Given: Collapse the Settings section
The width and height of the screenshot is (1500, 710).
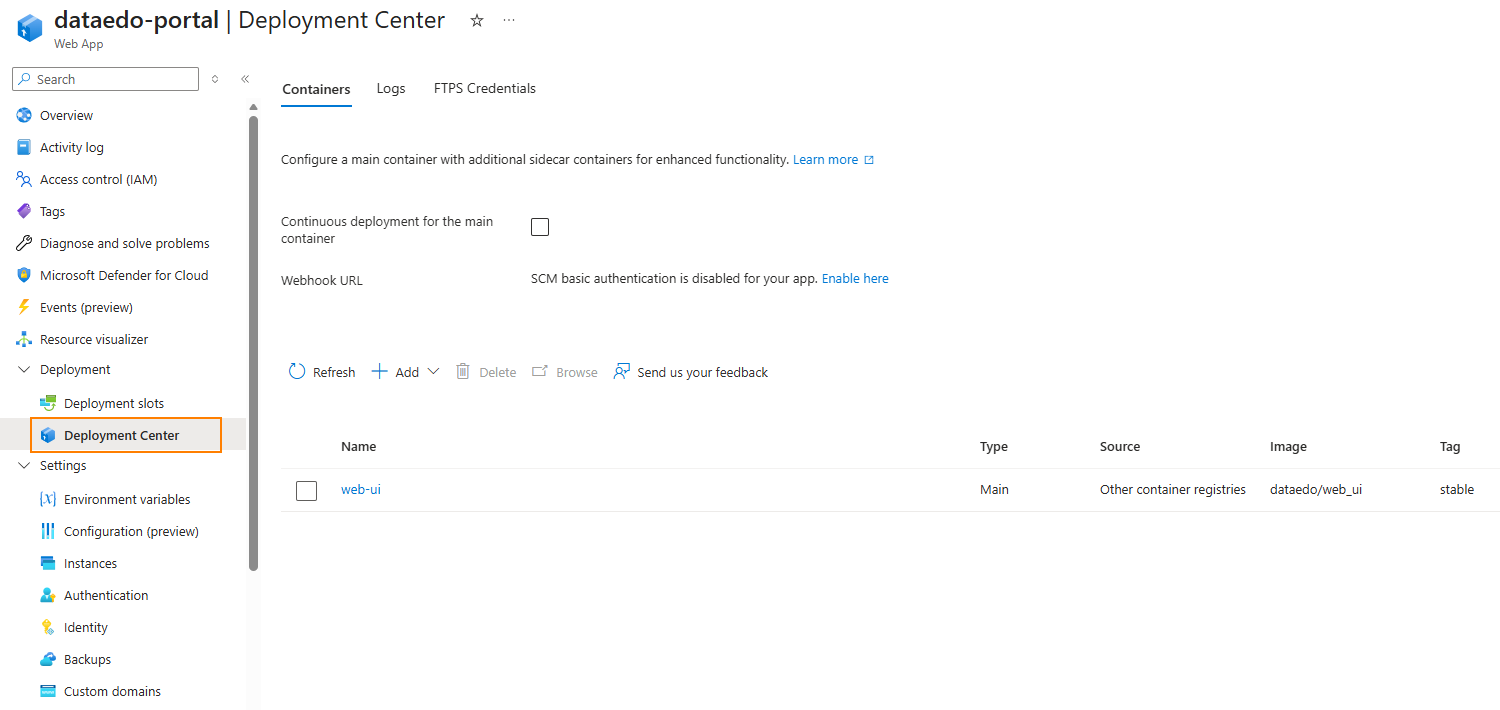Looking at the screenshot, I should (24, 466).
